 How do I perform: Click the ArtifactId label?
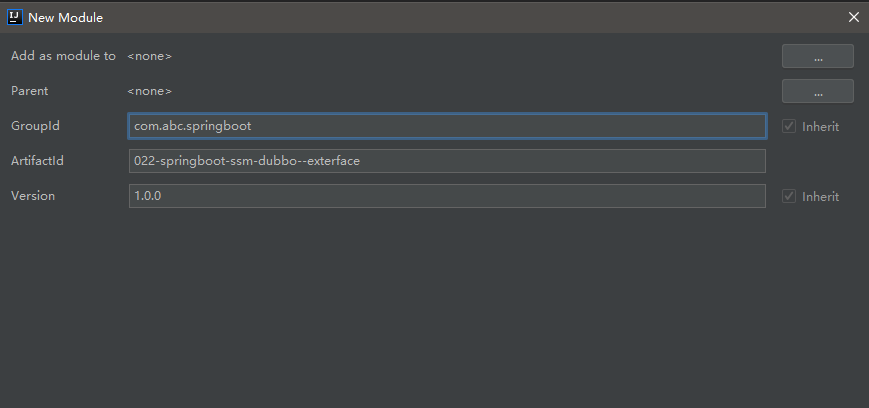click(38, 161)
